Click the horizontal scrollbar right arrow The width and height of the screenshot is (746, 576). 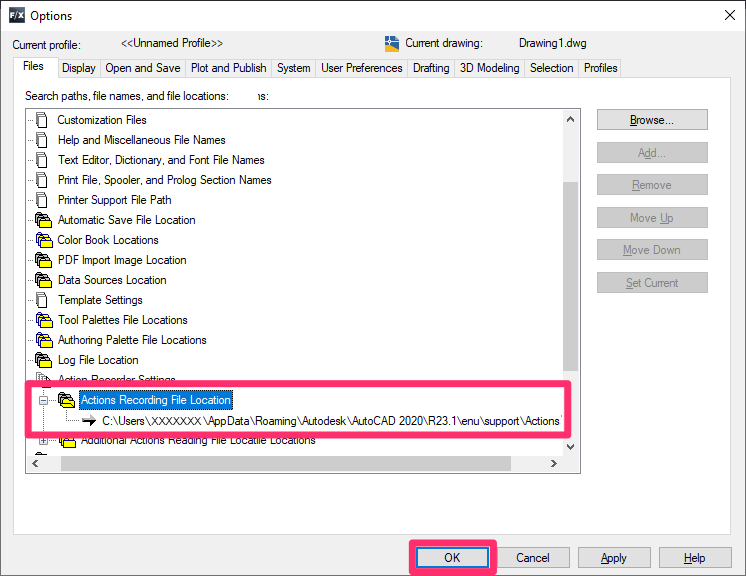tap(553, 463)
